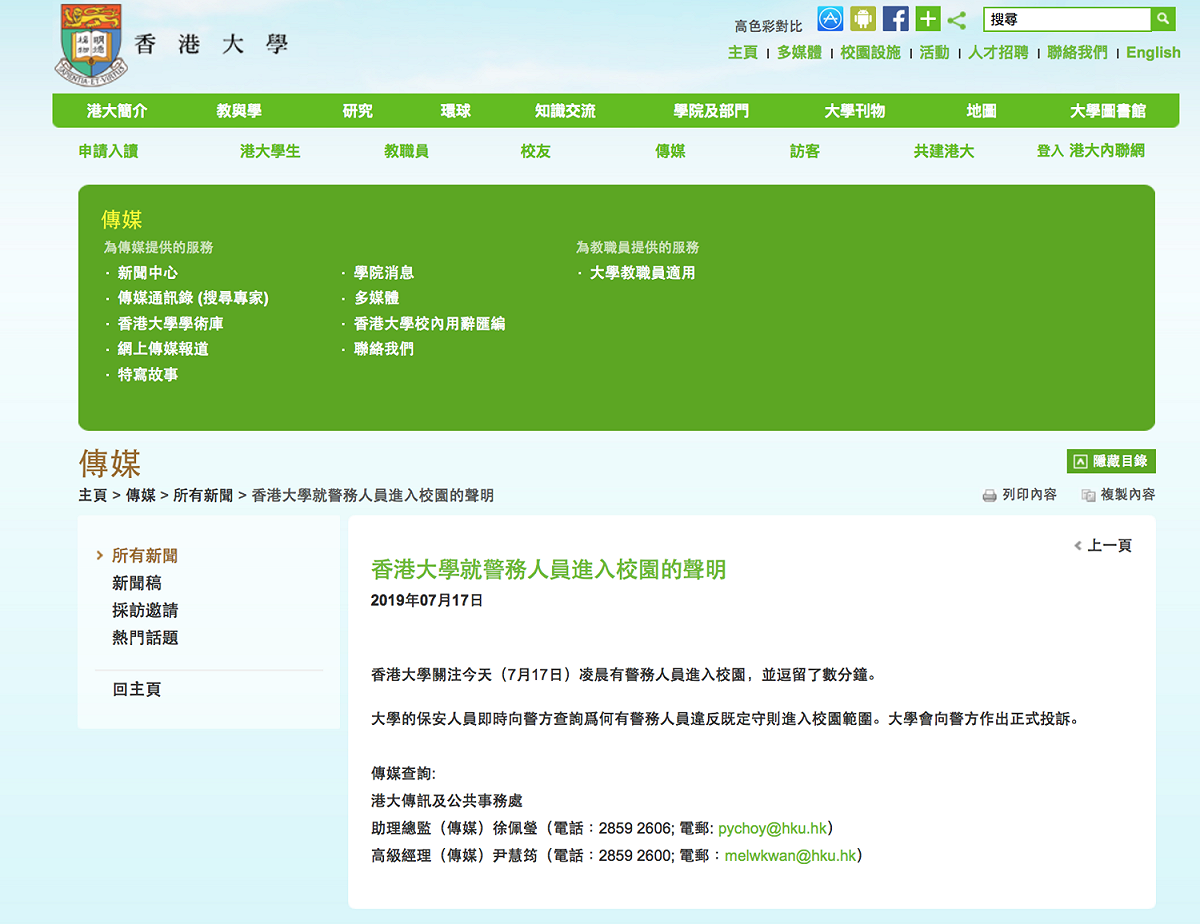The height and width of the screenshot is (924, 1200).
Task: Select the 傳媒 audience tab
Action: (670, 151)
